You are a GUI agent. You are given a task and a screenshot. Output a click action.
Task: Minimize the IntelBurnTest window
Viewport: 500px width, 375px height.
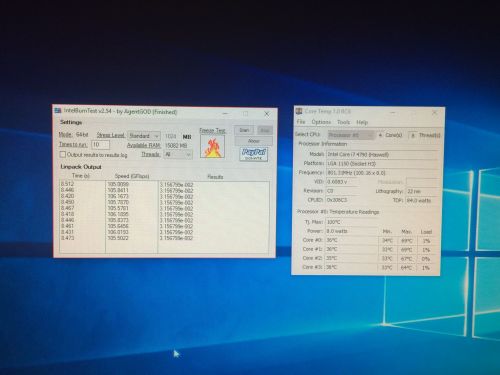point(225,113)
